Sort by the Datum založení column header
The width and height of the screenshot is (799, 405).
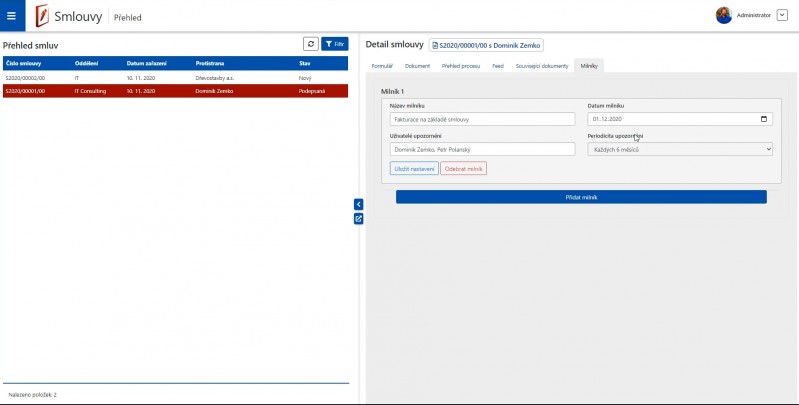tap(147, 64)
